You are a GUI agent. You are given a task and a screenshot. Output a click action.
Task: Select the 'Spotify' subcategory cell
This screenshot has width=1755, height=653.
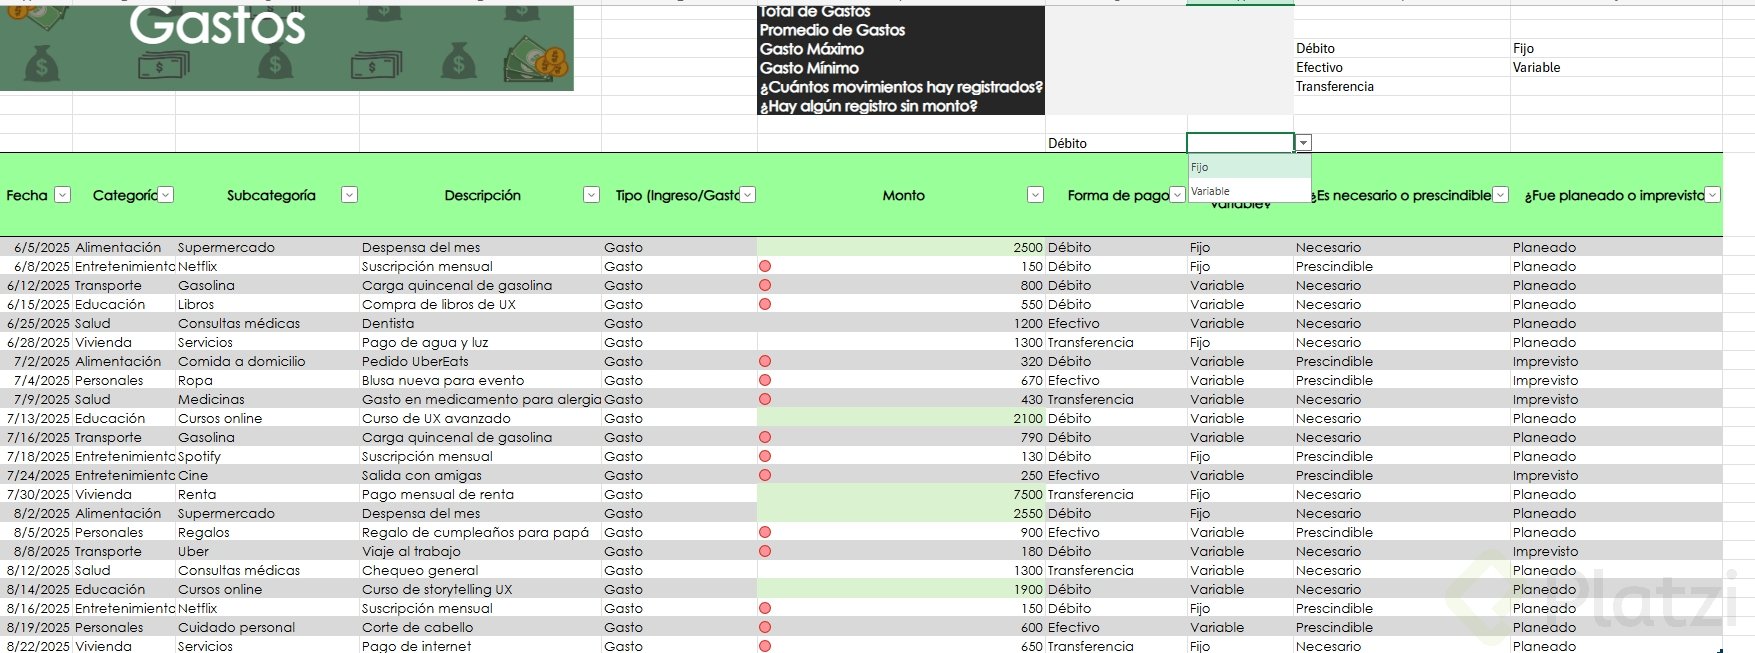point(267,456)
